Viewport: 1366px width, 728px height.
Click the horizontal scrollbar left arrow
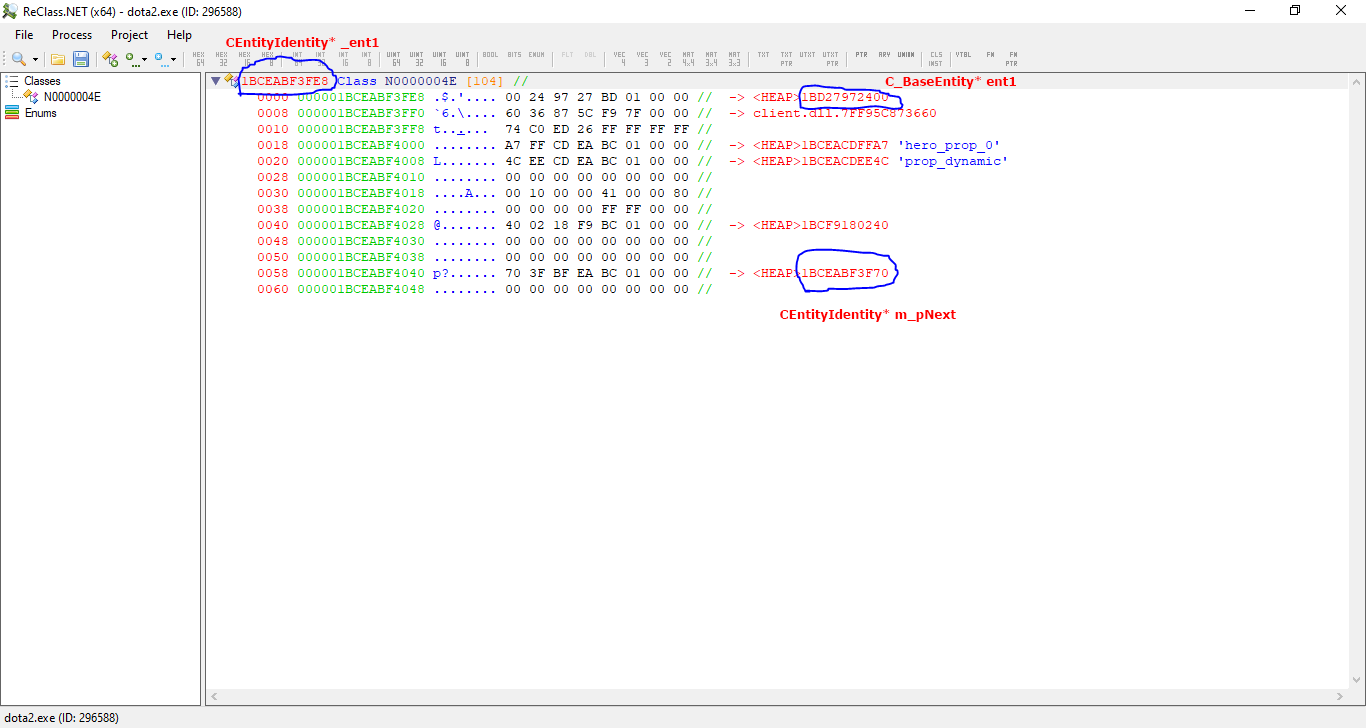[216, 697]
